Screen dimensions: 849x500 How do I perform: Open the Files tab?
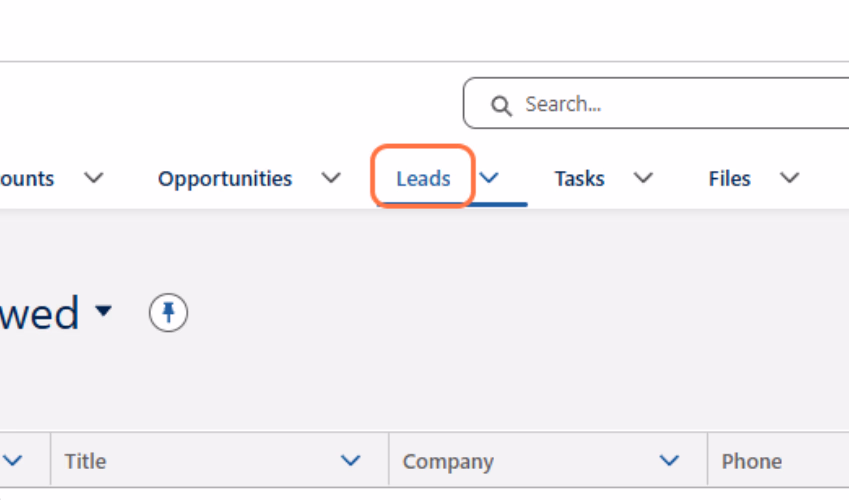pos(729,178)
